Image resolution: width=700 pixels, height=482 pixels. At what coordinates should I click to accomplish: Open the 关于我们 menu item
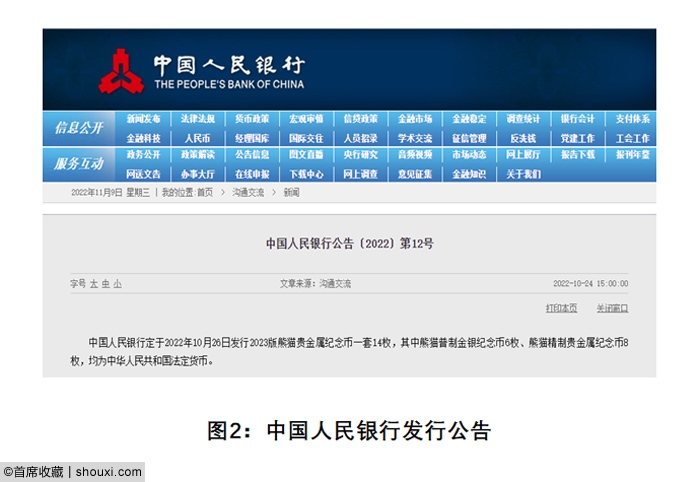coord(523,174)
